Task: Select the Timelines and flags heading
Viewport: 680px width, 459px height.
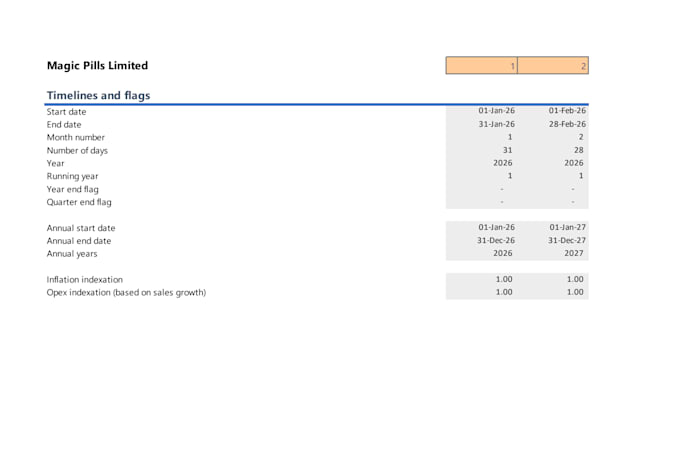Action: tap(98, 95)
